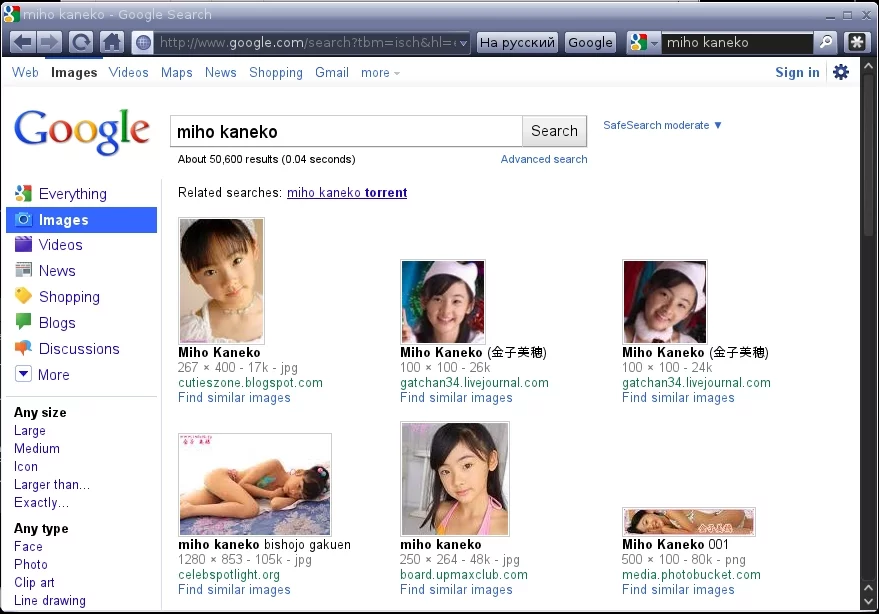Switch to the Videos results tab
This screenshot has width=879, height=614.
click(x=128, y=72)
